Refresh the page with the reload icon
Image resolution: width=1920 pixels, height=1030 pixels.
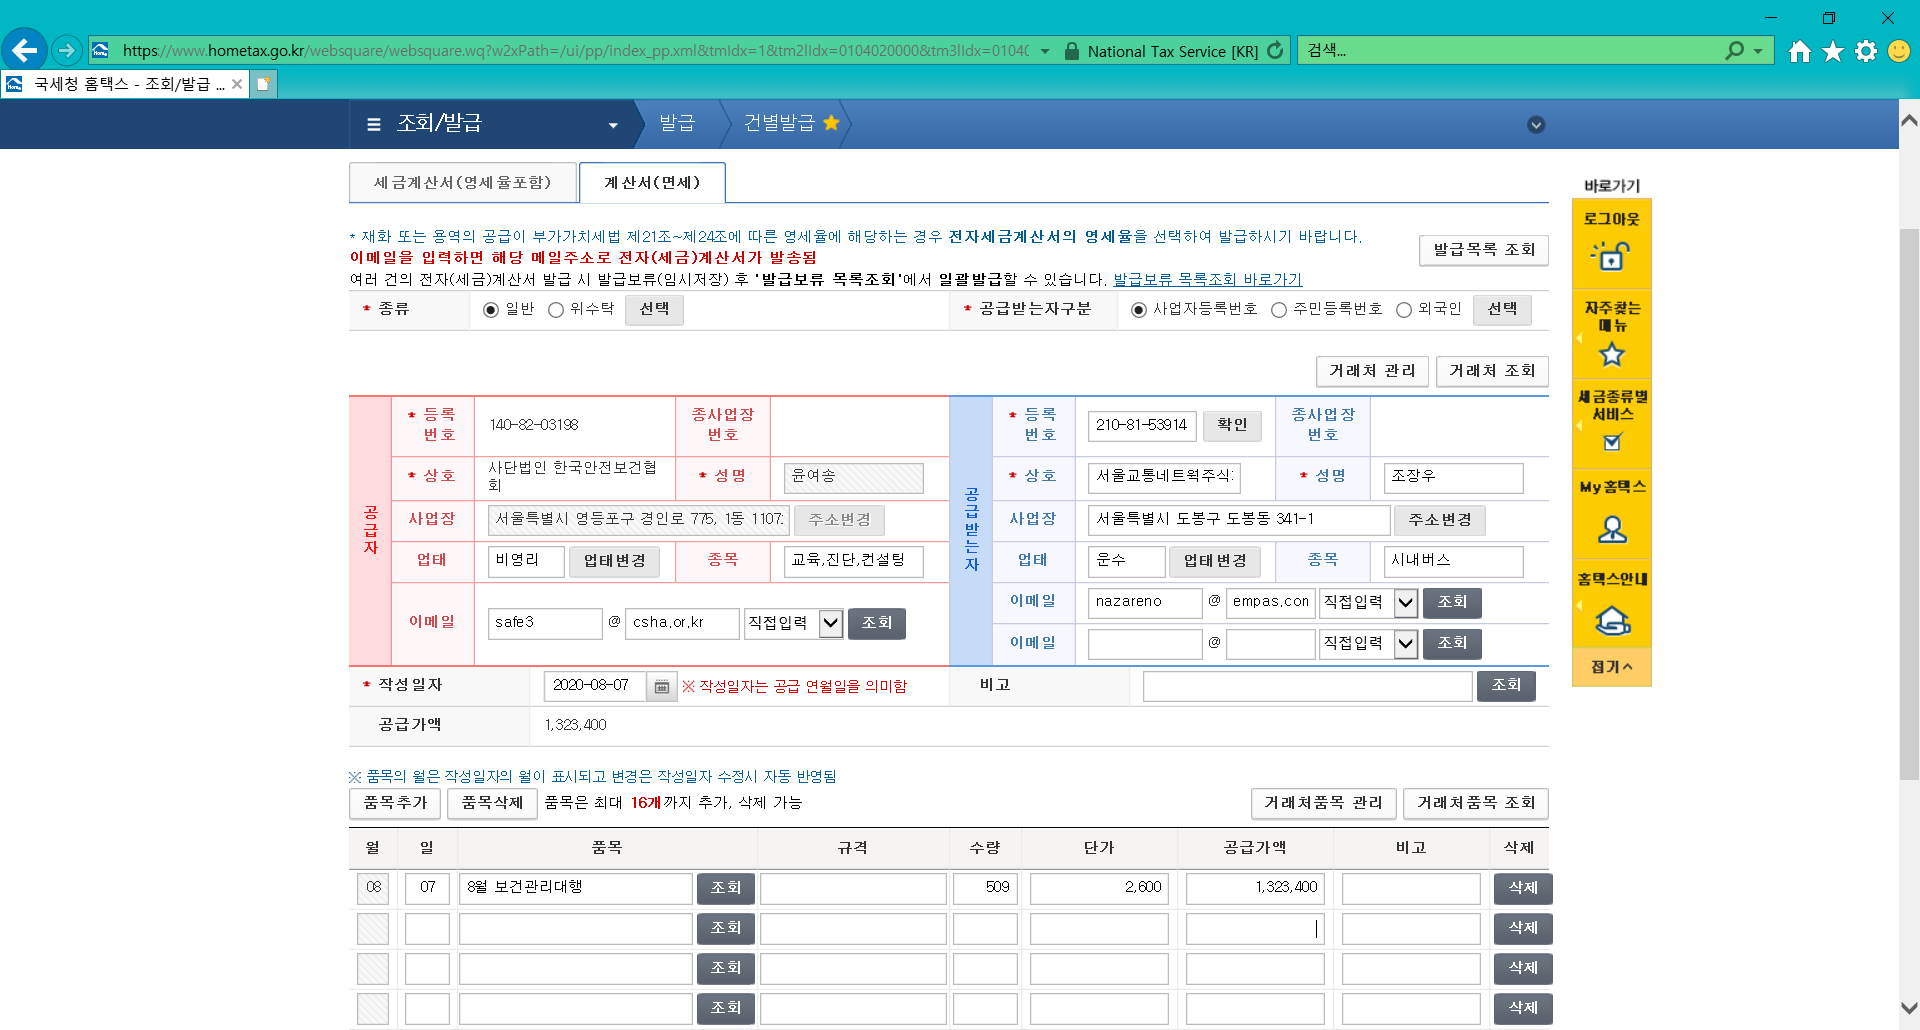[1275, 51]
